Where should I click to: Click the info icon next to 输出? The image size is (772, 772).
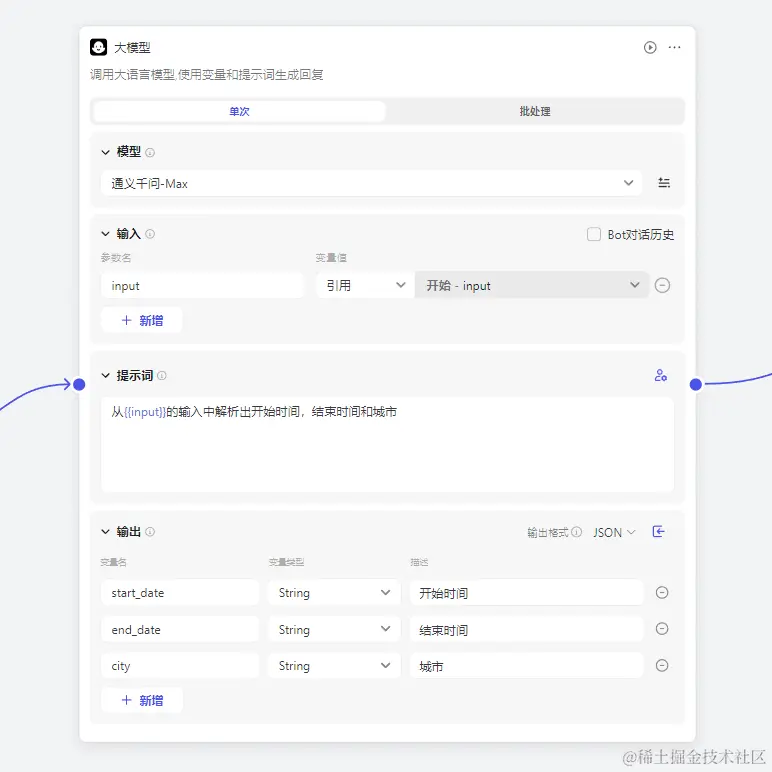coord(150,532)
